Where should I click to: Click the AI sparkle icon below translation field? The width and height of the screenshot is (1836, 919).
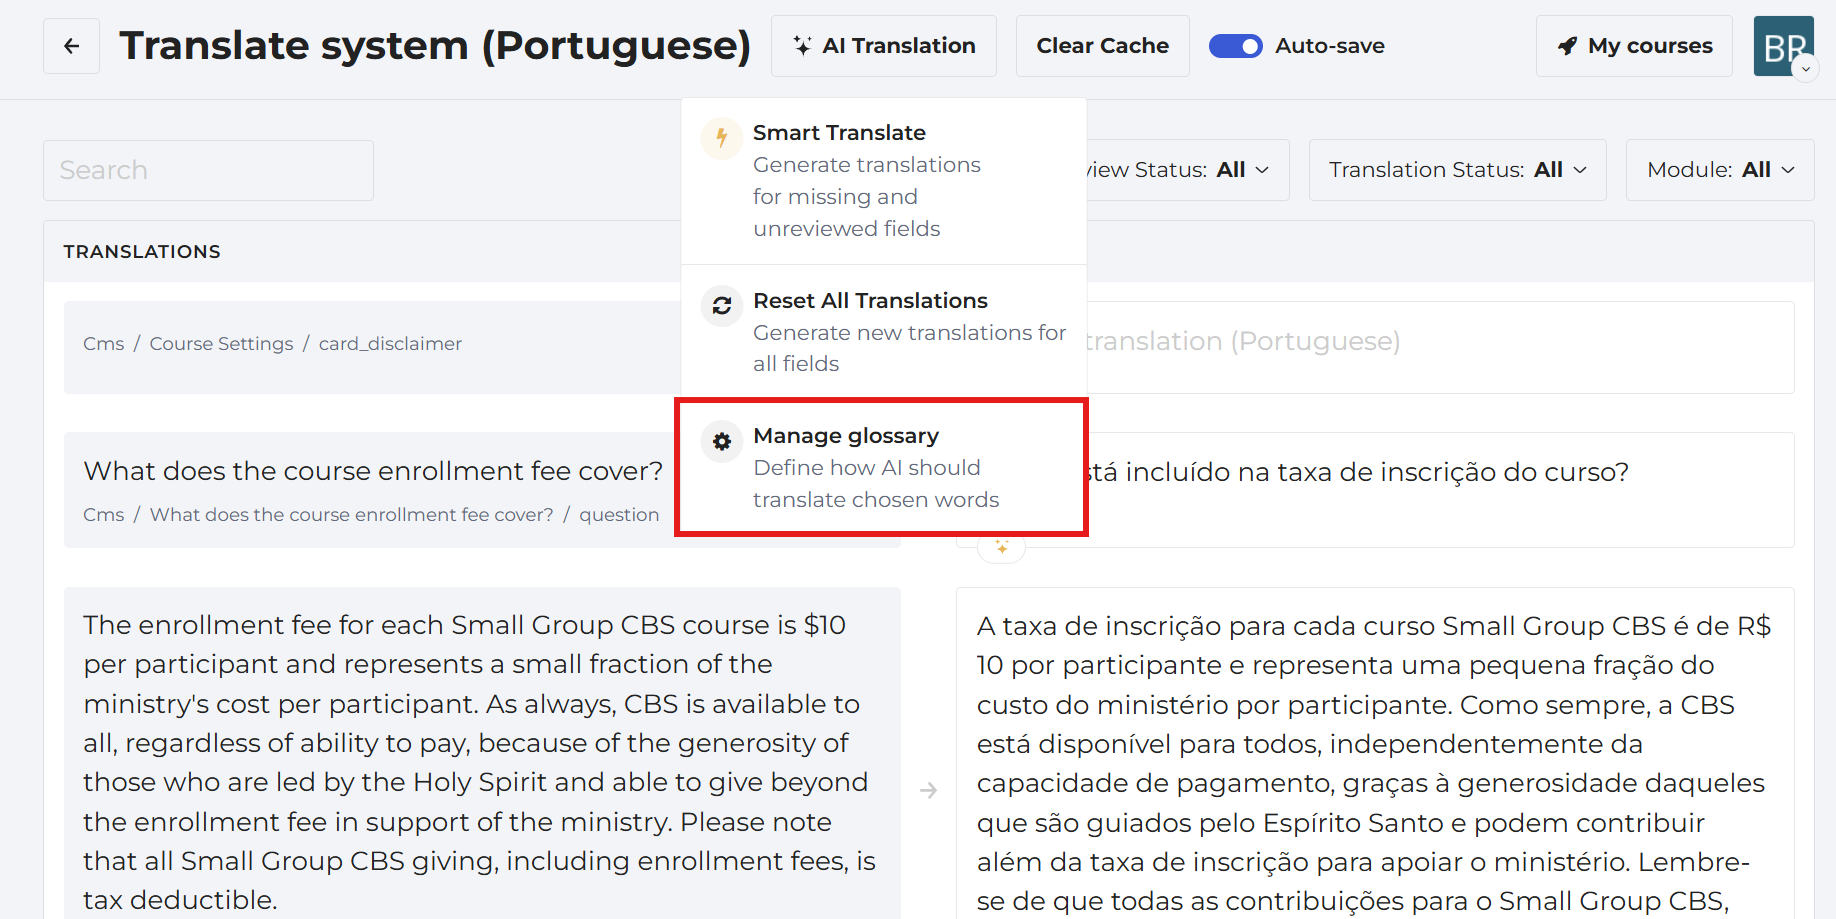point(1002,548)
